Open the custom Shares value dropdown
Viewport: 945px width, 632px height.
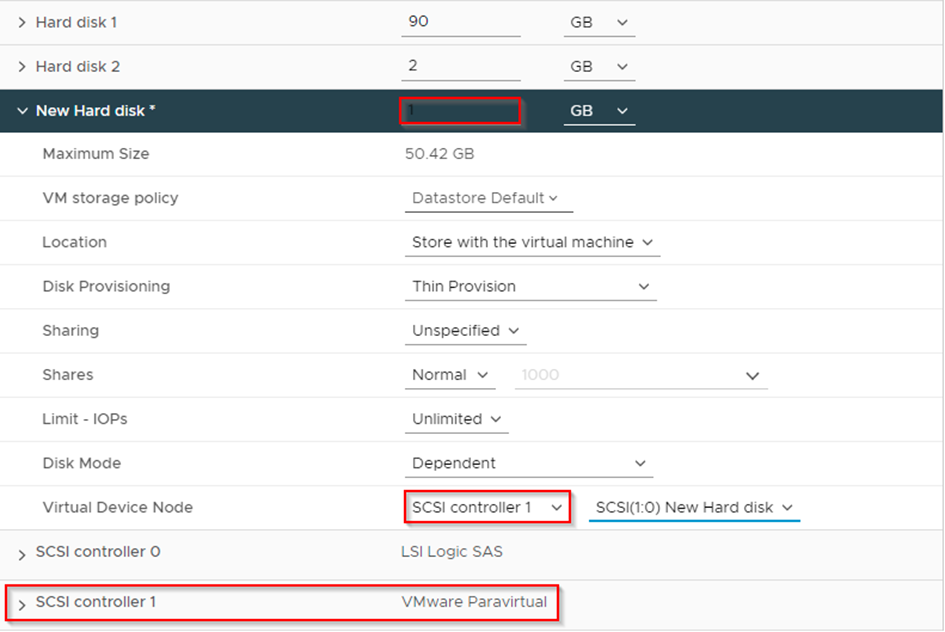click(x=640, y=374)
